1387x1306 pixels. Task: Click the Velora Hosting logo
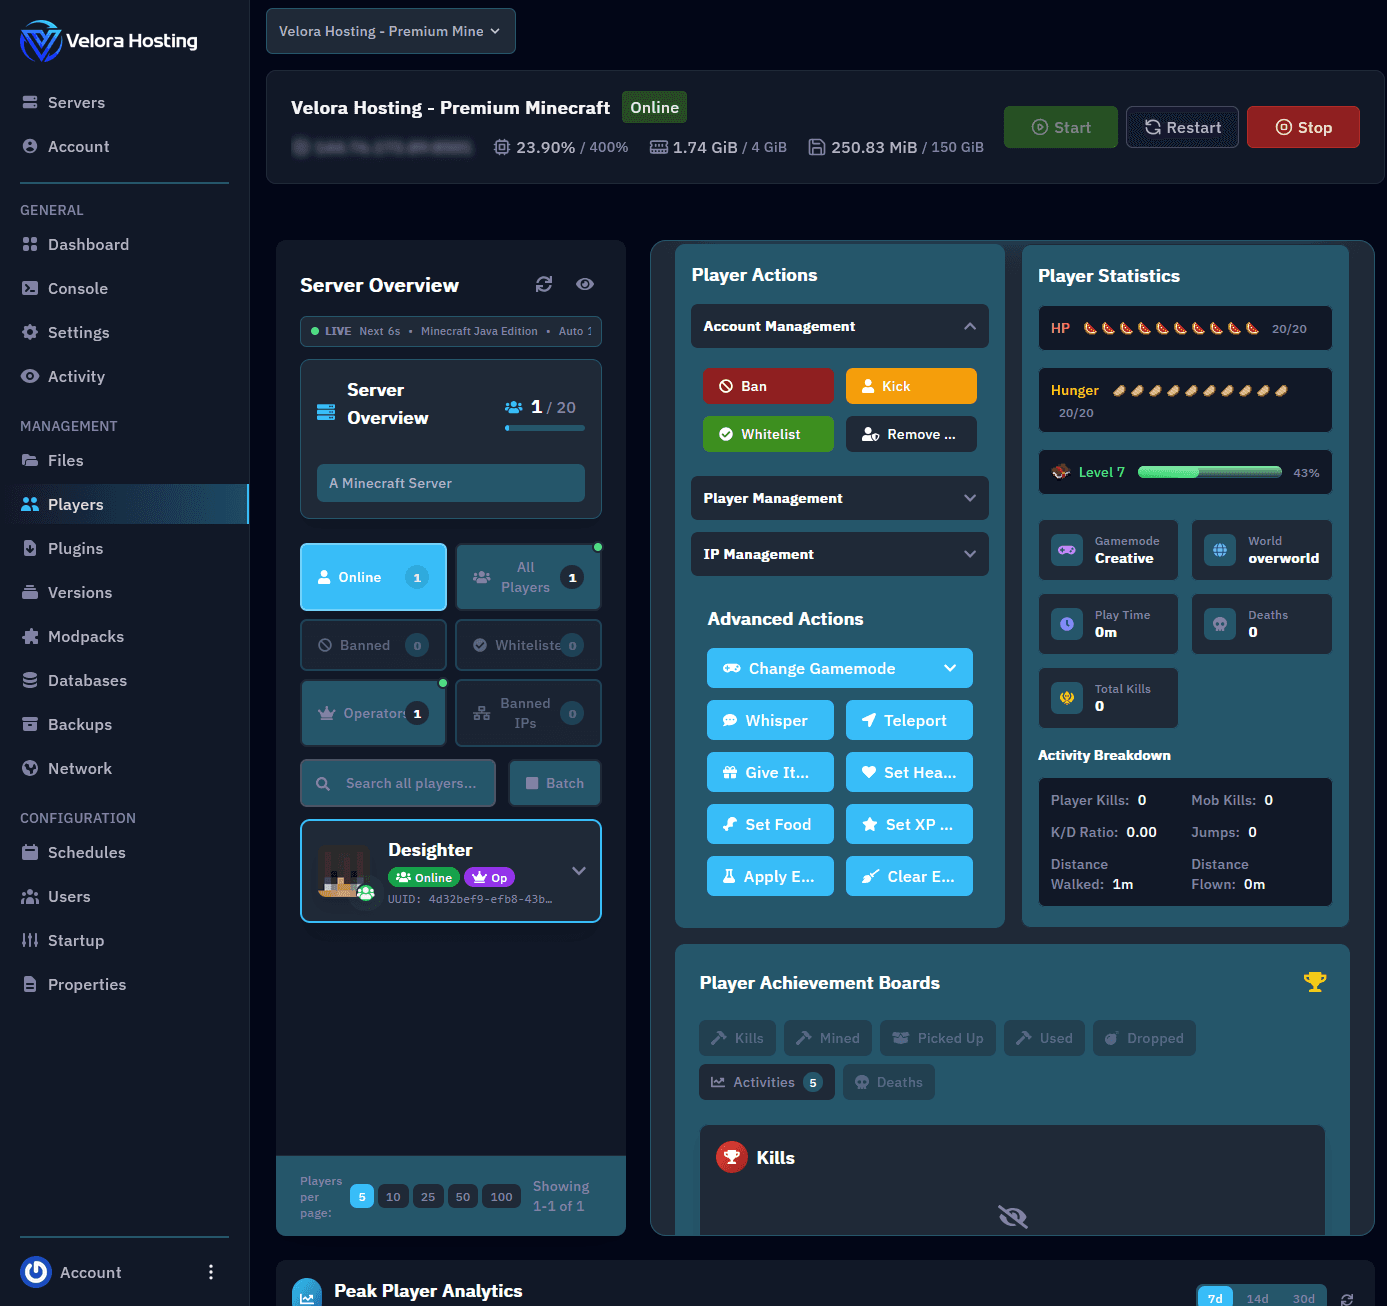pyautogui.click(x=41, y=41)
